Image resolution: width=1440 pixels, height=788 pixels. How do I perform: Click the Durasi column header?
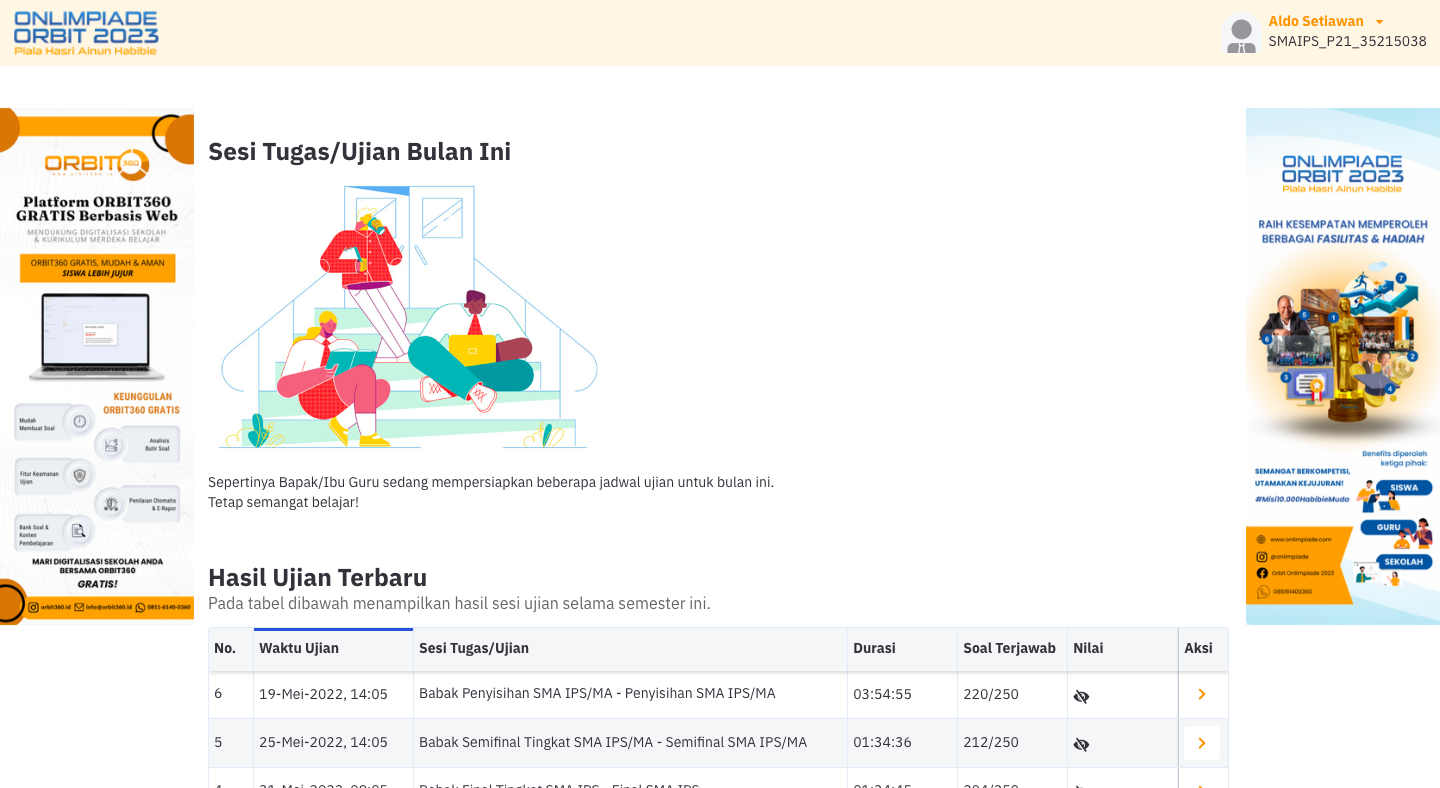[874, 648]
